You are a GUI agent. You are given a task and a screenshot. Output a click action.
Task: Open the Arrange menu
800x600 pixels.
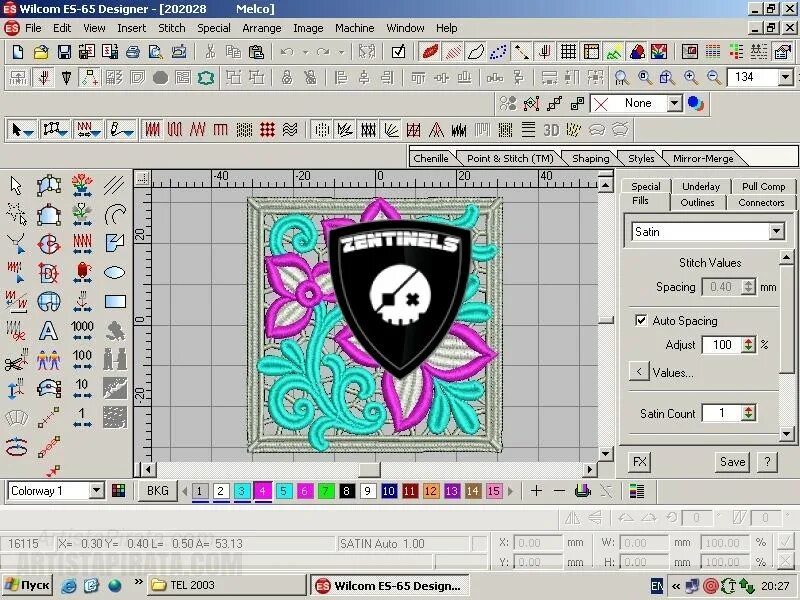pyautogui.click(x=261, y=28)
